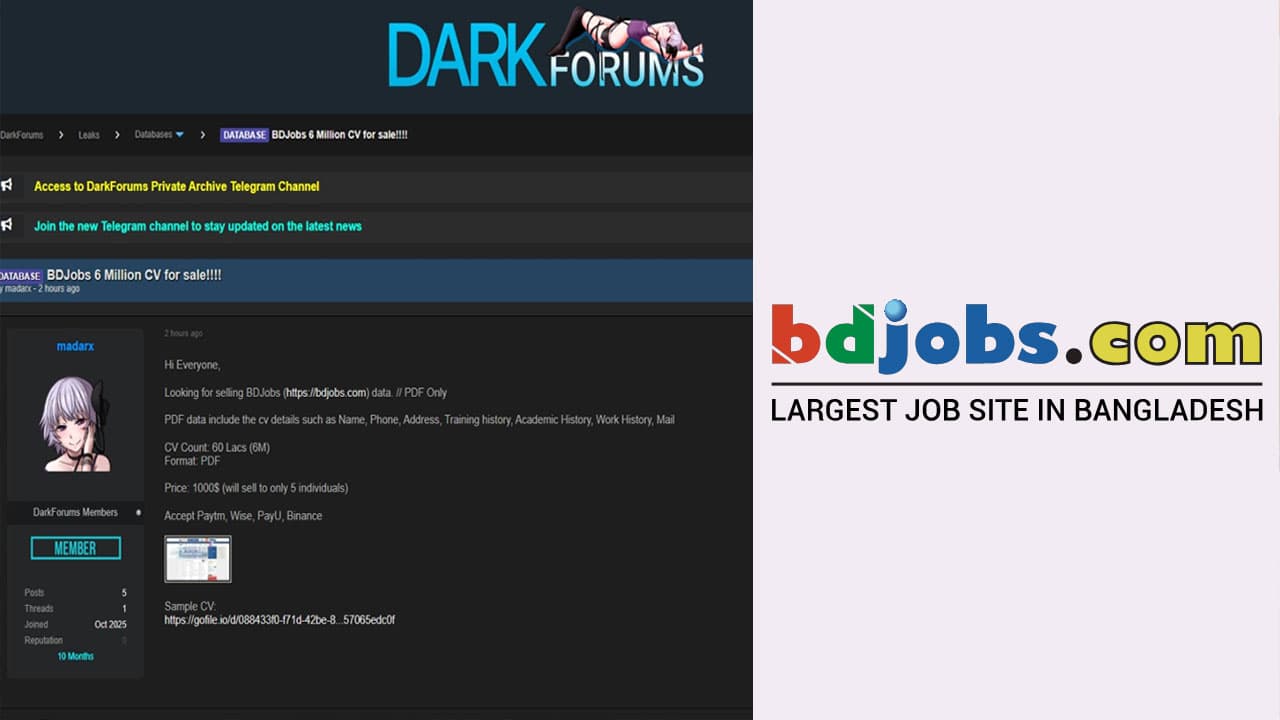Click the MEMBER rank badge
Viewport: 1280px width, 720px height.
click(75, 548)
